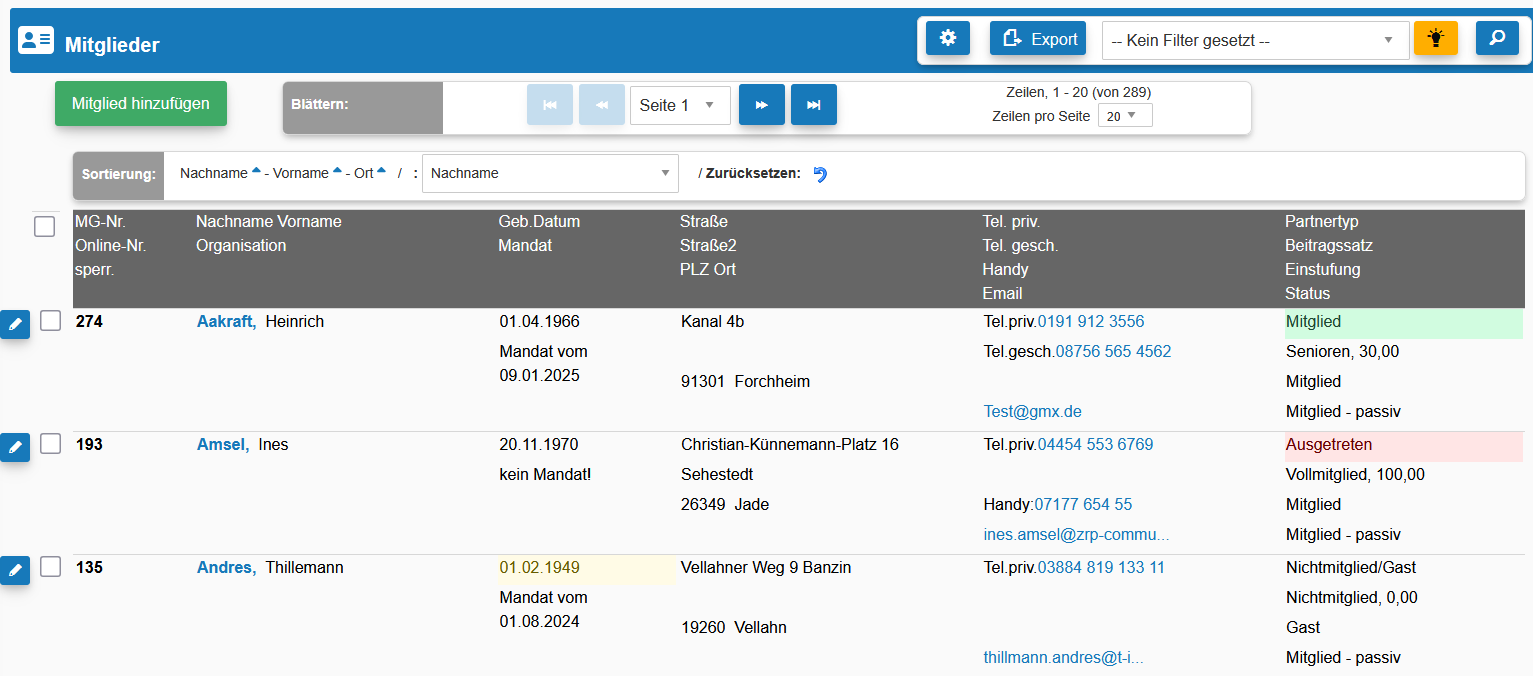The height and width of the screenshot is (676, 1533).
Task: Toggle sort direction arrow next to Nachname
Action: [x=256, y=172]
